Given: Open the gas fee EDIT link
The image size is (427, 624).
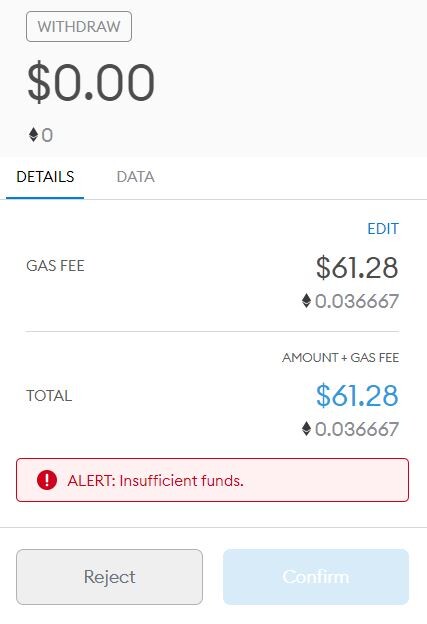Looking at the screenshot, I should [x=383, y=229].
